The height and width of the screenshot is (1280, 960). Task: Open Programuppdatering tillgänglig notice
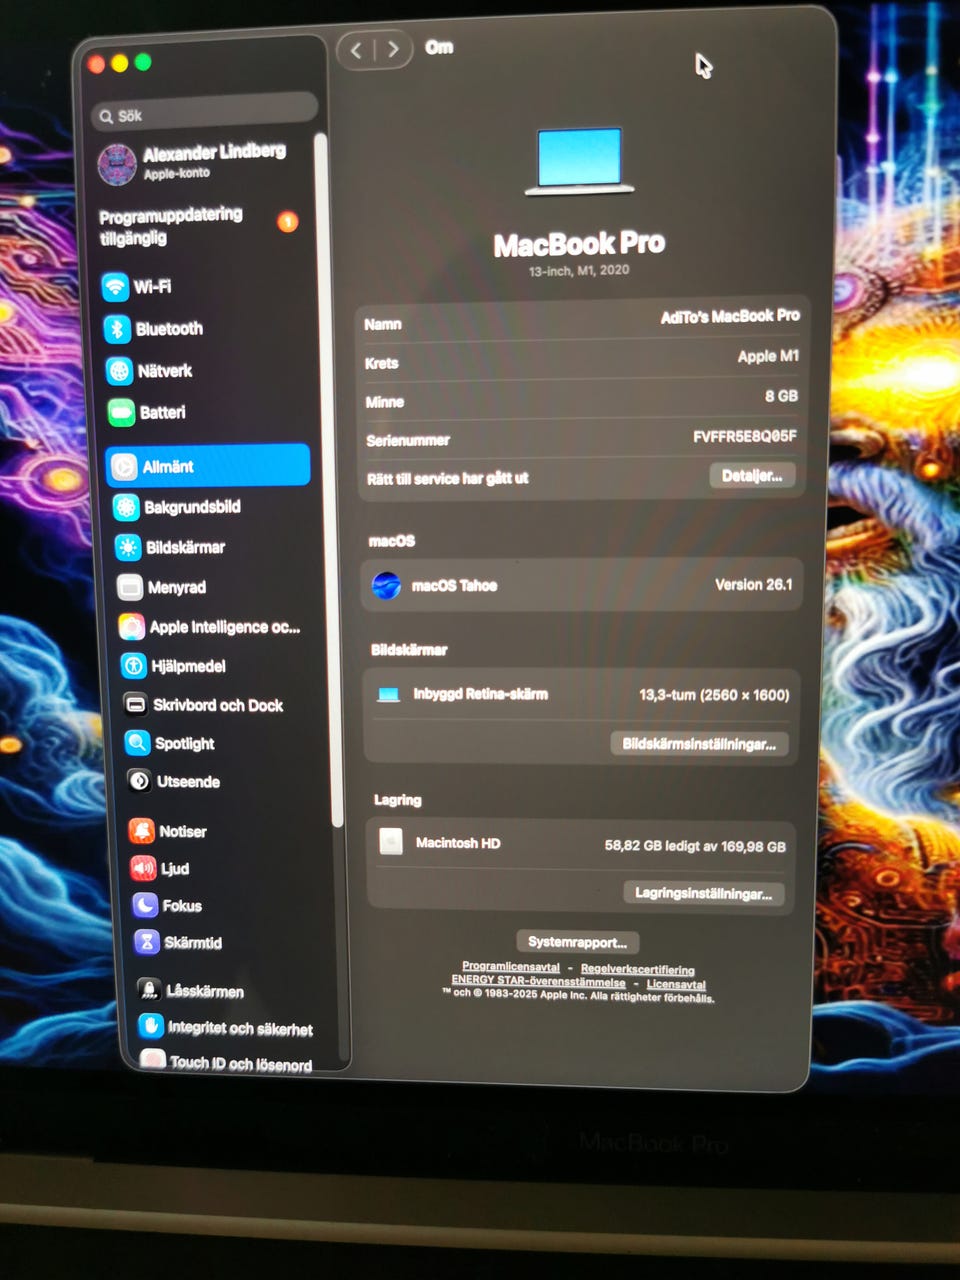pos(171,226)
